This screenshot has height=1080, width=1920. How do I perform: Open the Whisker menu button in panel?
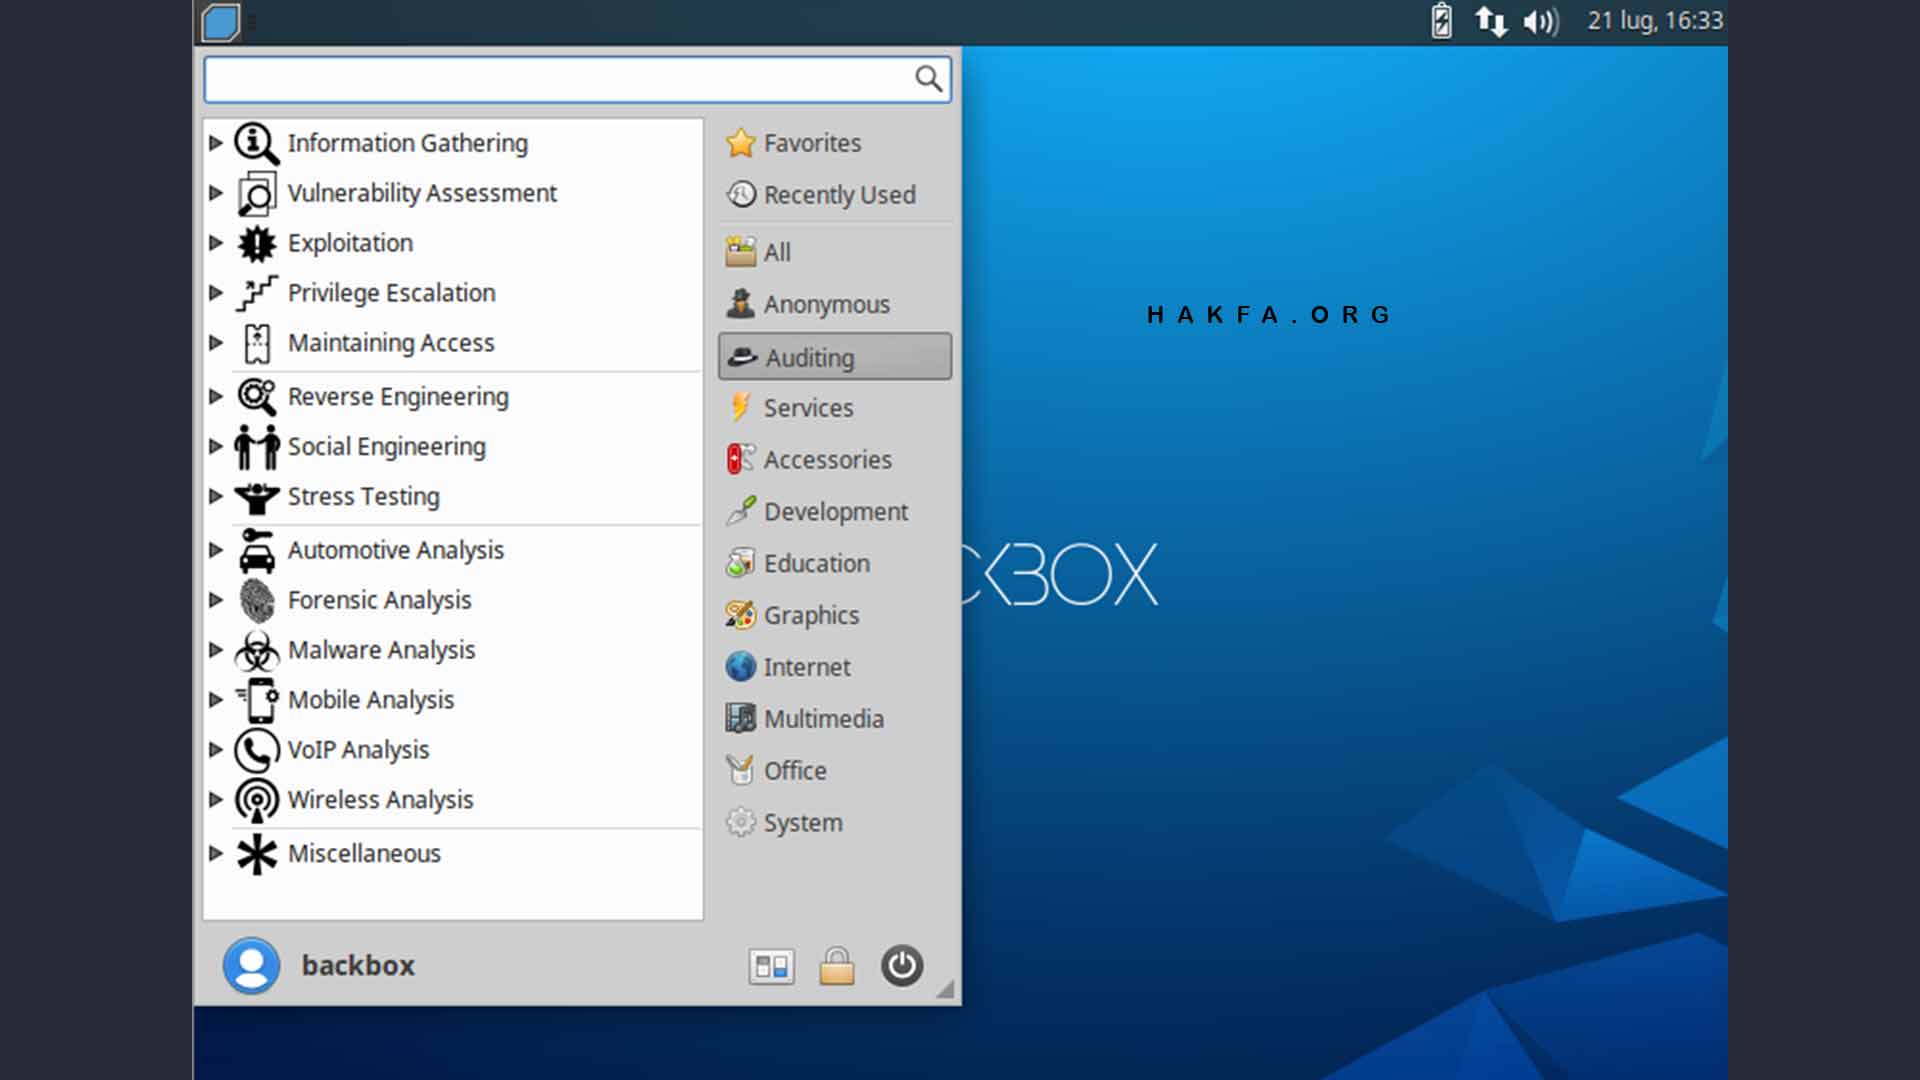[x=220, y=22]
